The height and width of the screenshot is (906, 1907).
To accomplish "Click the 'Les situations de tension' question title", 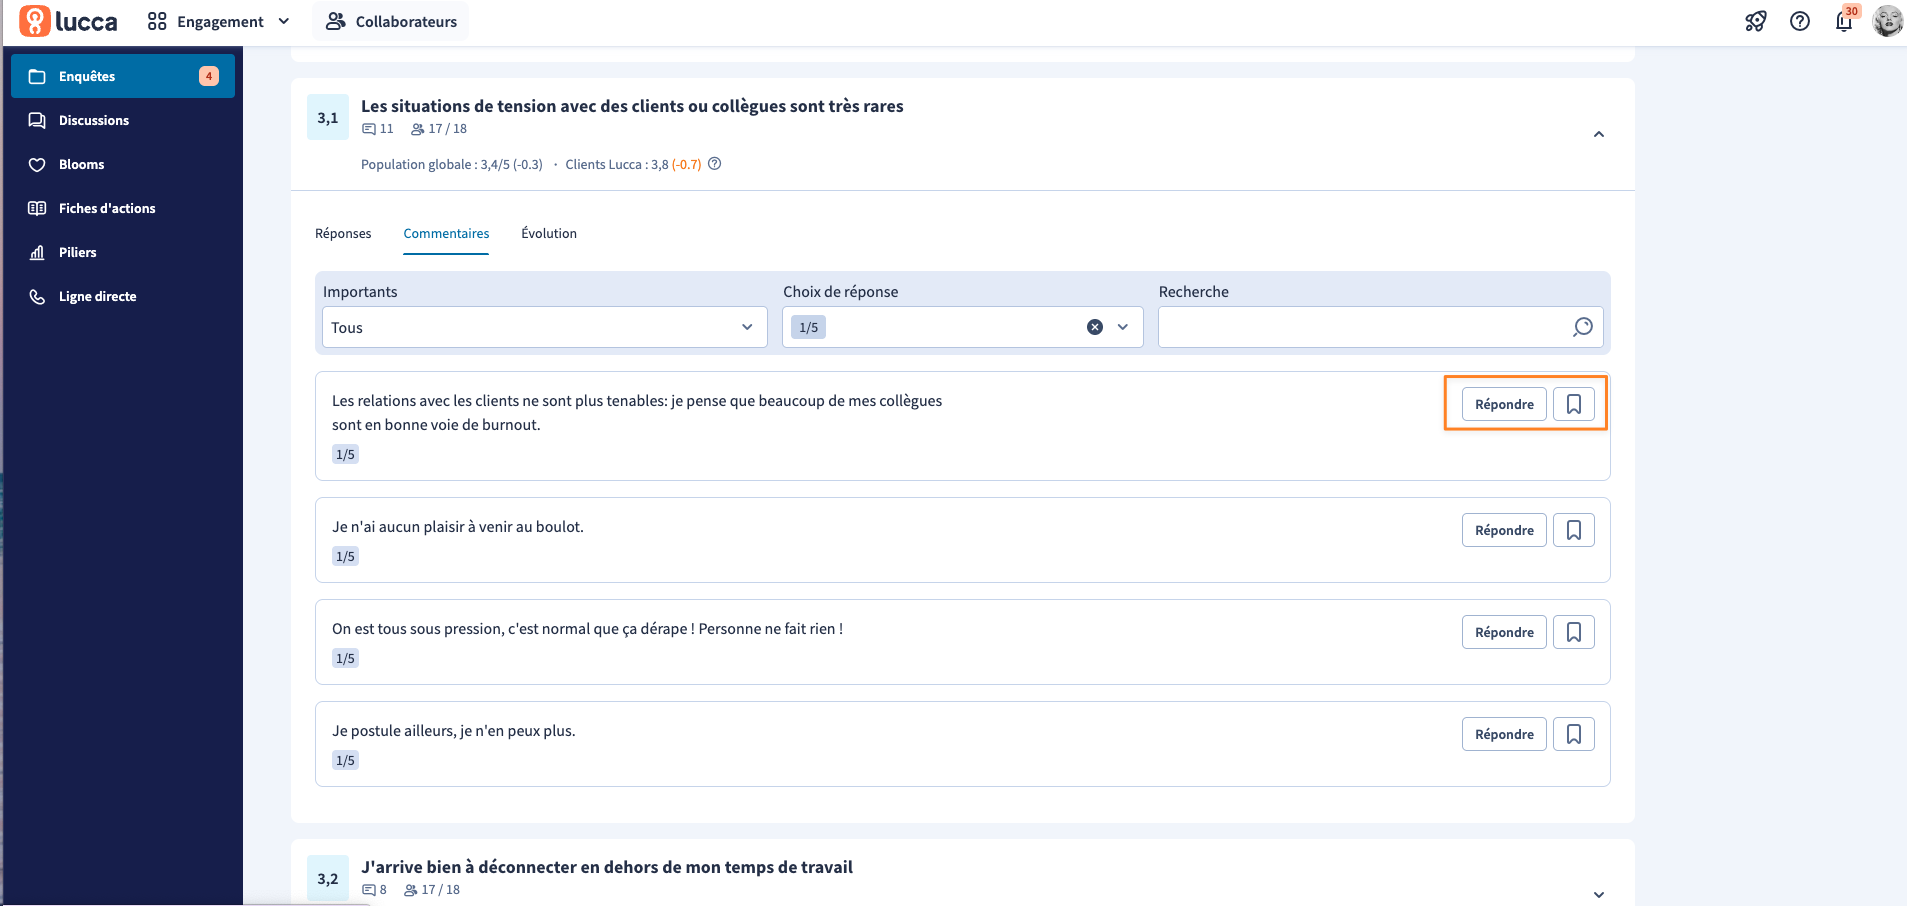I will click(632, 106).
